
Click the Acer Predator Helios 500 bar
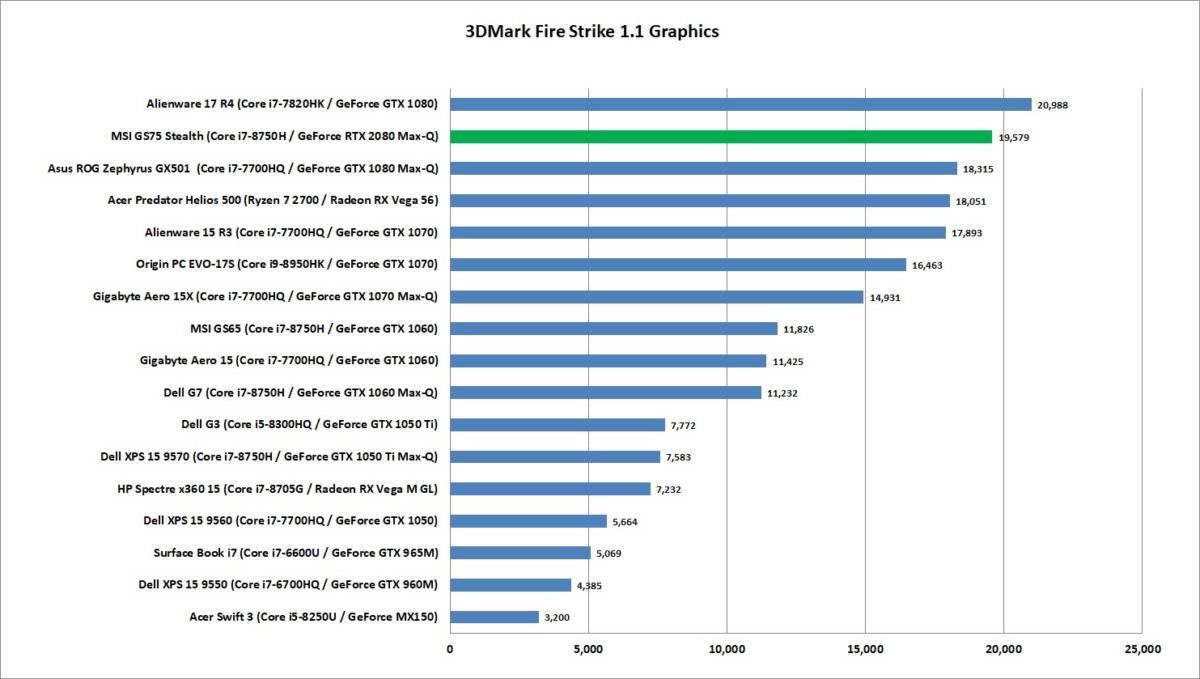[700, 200]
